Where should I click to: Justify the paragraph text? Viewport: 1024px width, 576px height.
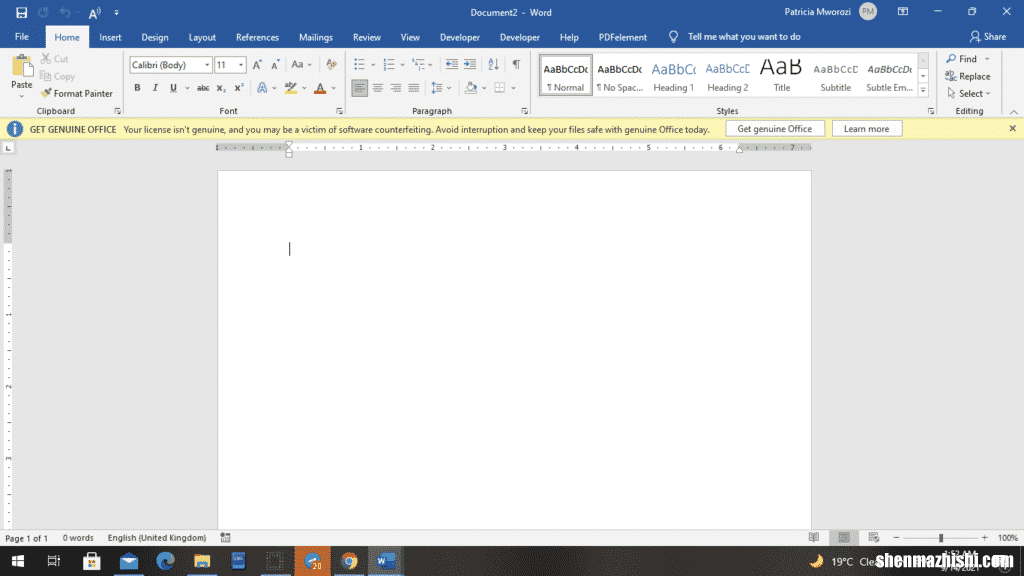coord(413,88)
